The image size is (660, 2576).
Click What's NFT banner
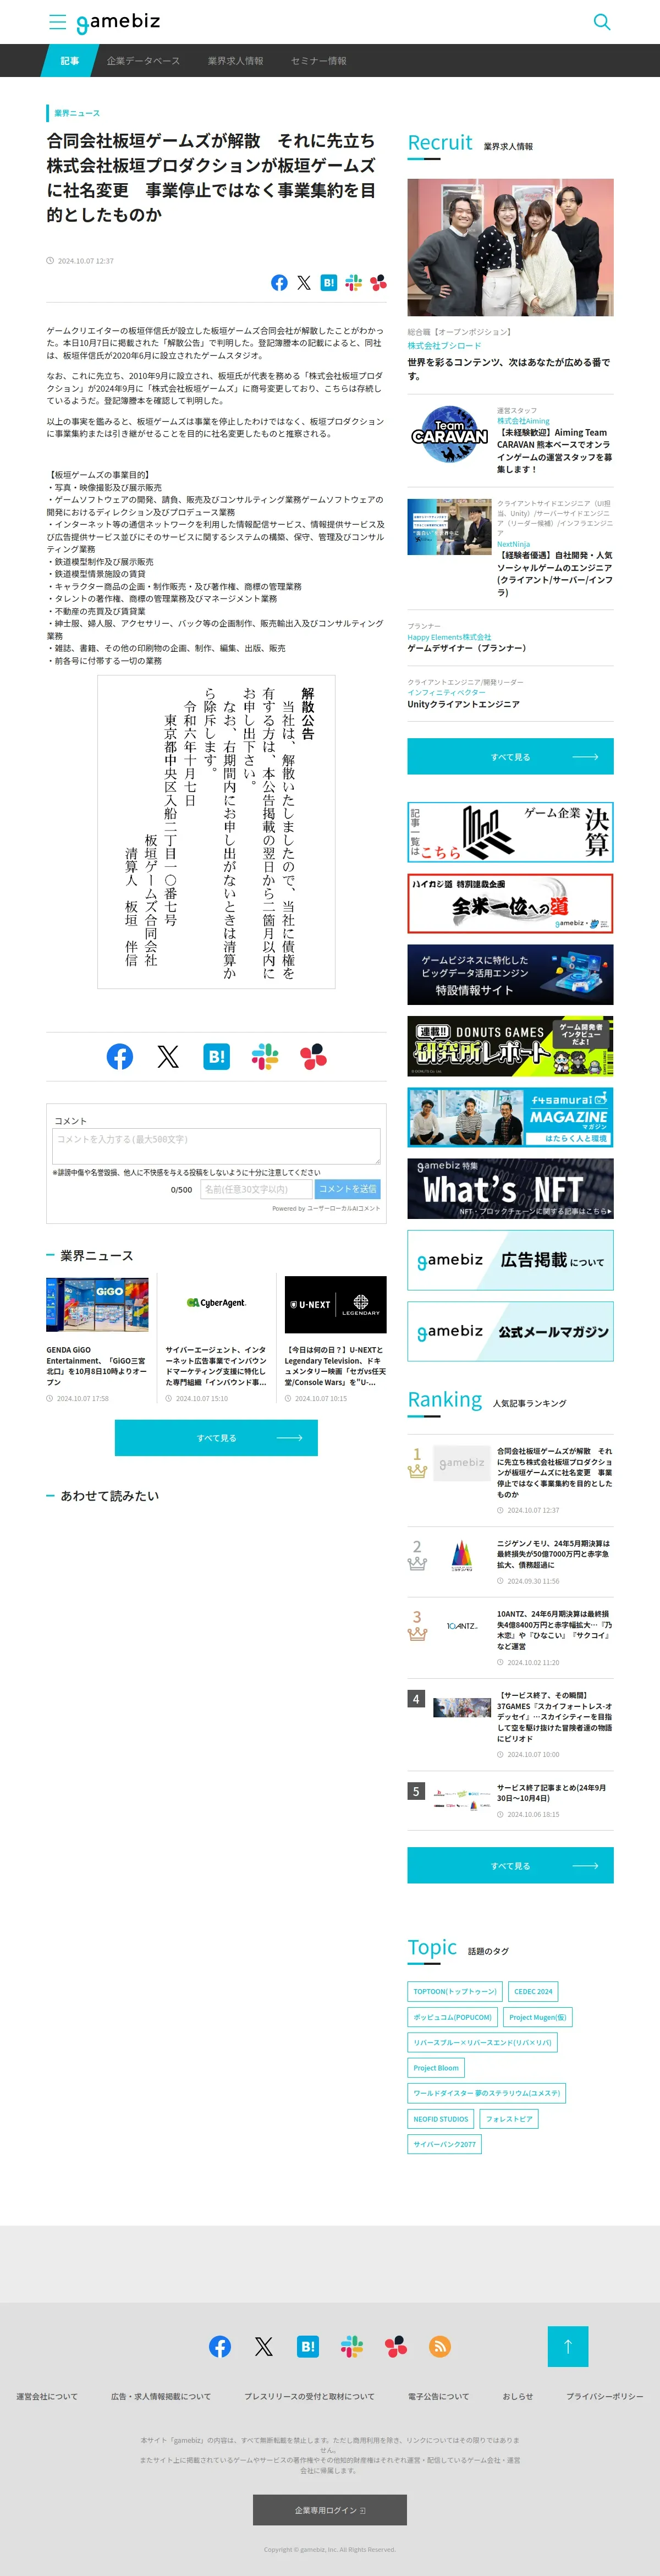click(x=510, y=1188)
